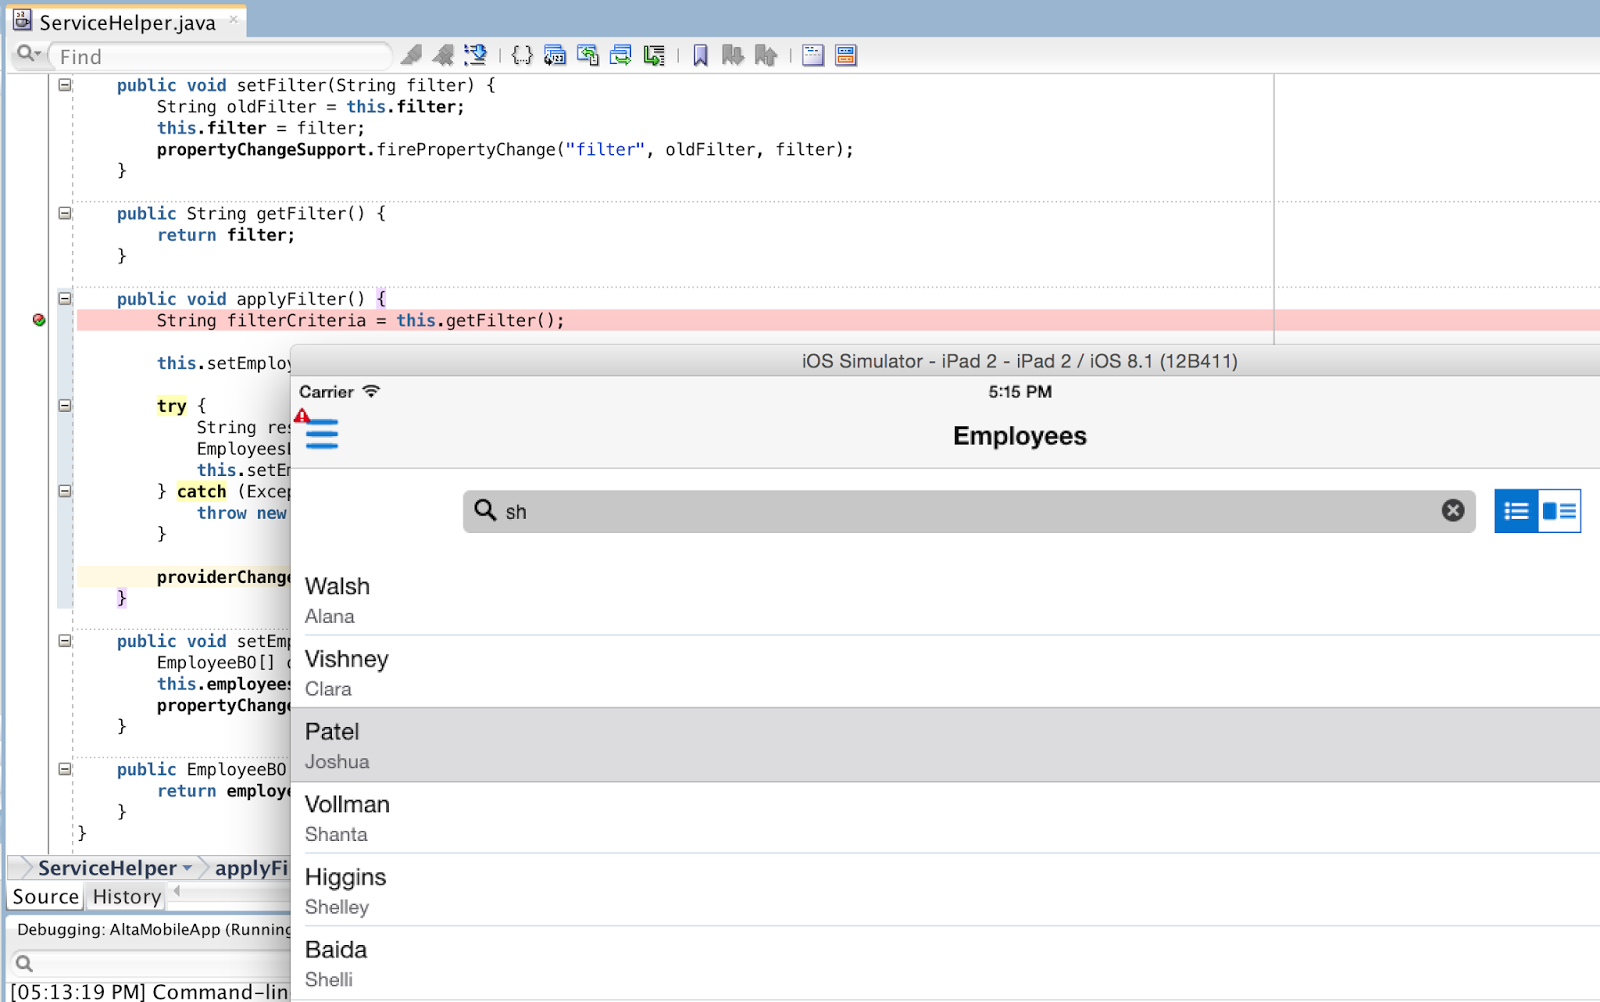This screenshot has height=1002, width=1600.
Task: Switch to list view layout toggle
Action: coord(1516,511)
